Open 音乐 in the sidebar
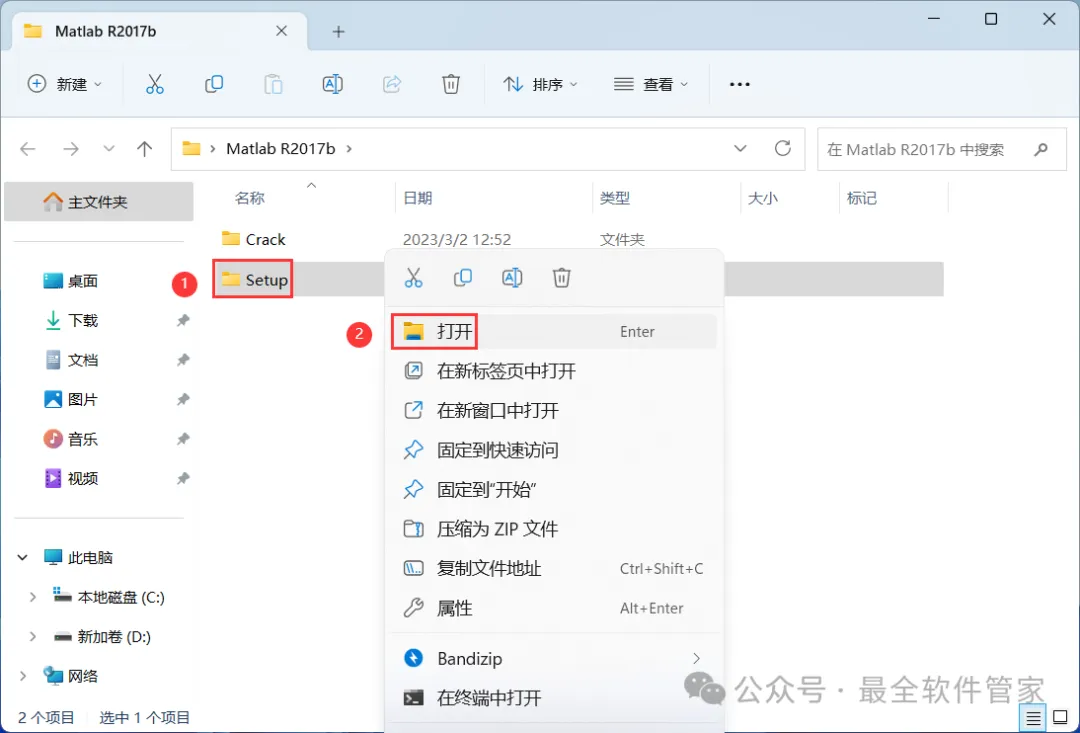The height and width of the screenshot is (733, 1080). [x=72, y=439]
